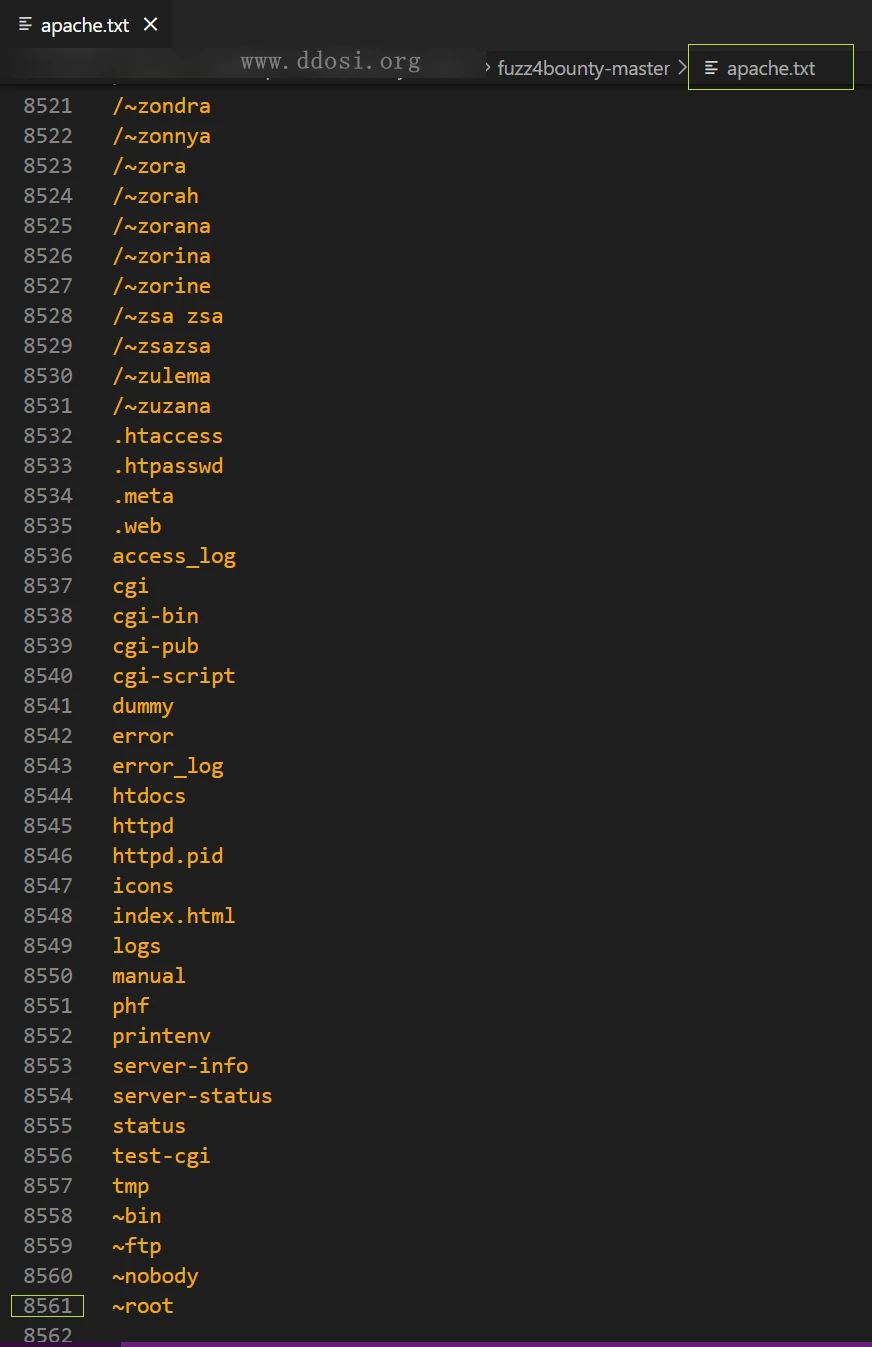Select line number 8532 in gutter
872x1347 pixels.
pos(48,436)
